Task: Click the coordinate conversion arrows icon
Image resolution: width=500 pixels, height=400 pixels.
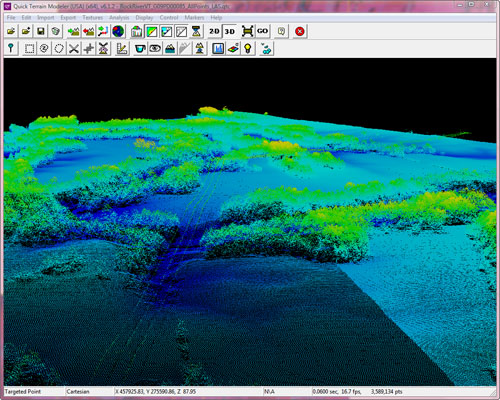Action: (103, 32)
